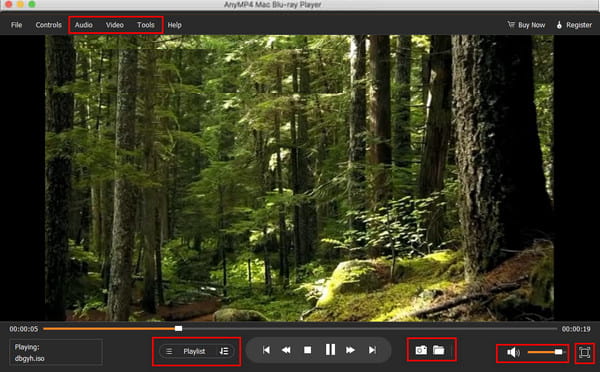Click the Register key icon

pyautogui.click(x=559, y=25)
